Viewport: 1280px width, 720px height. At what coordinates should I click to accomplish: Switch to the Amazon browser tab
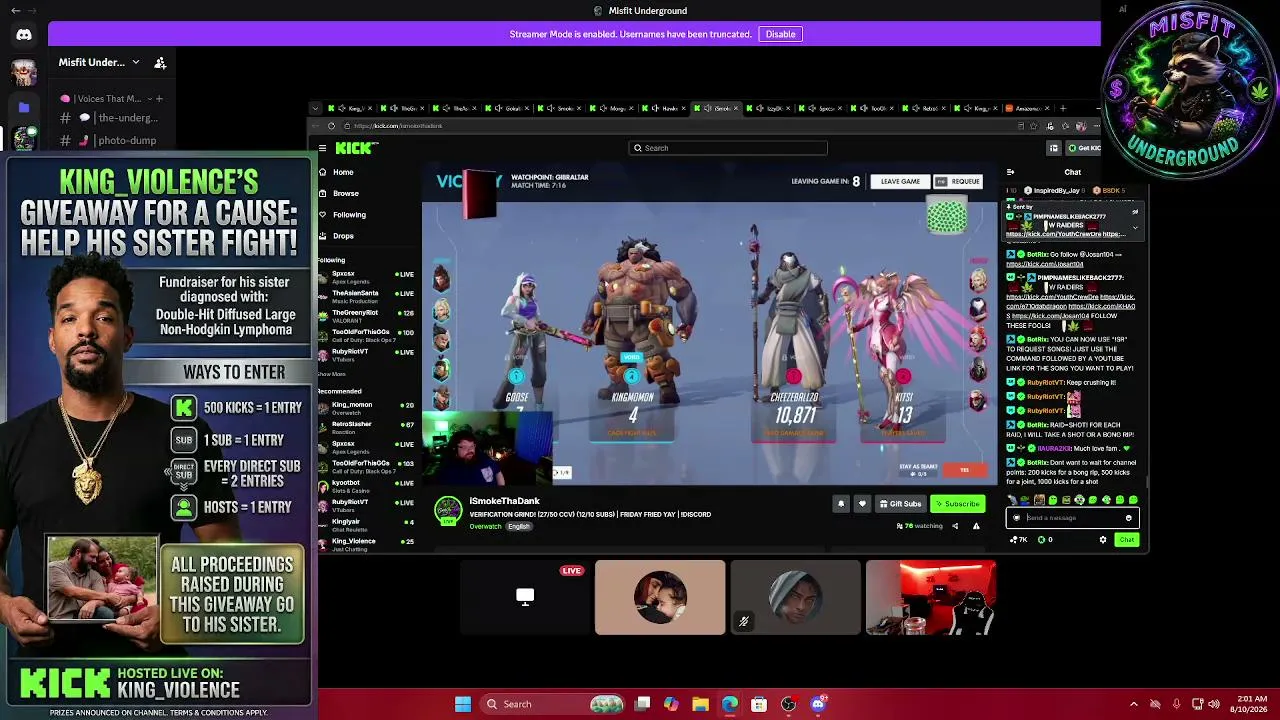(1025, 108)
